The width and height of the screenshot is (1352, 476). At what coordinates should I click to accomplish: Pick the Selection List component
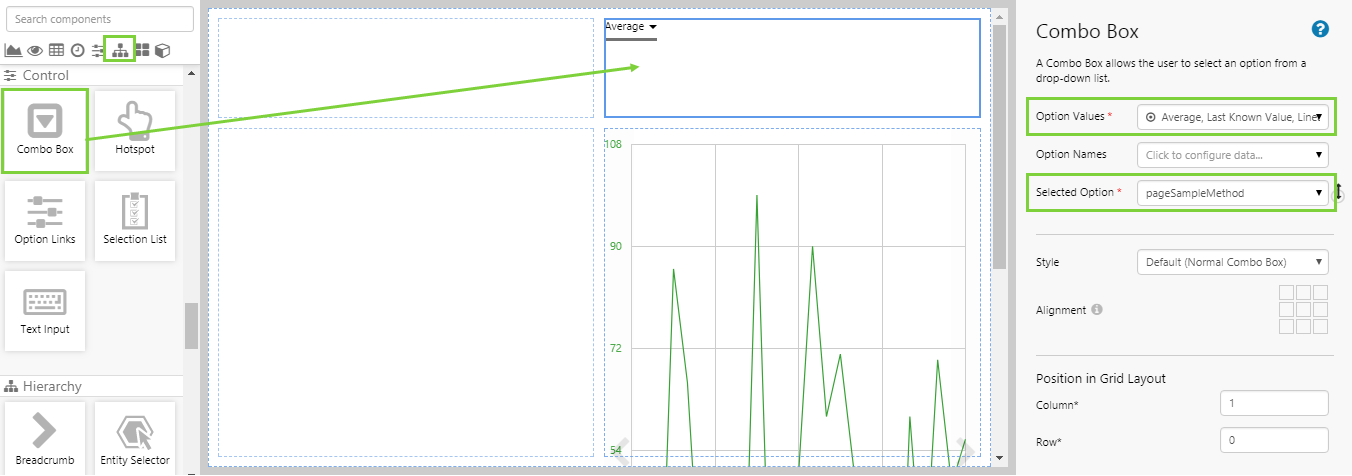tap(135, 220)
